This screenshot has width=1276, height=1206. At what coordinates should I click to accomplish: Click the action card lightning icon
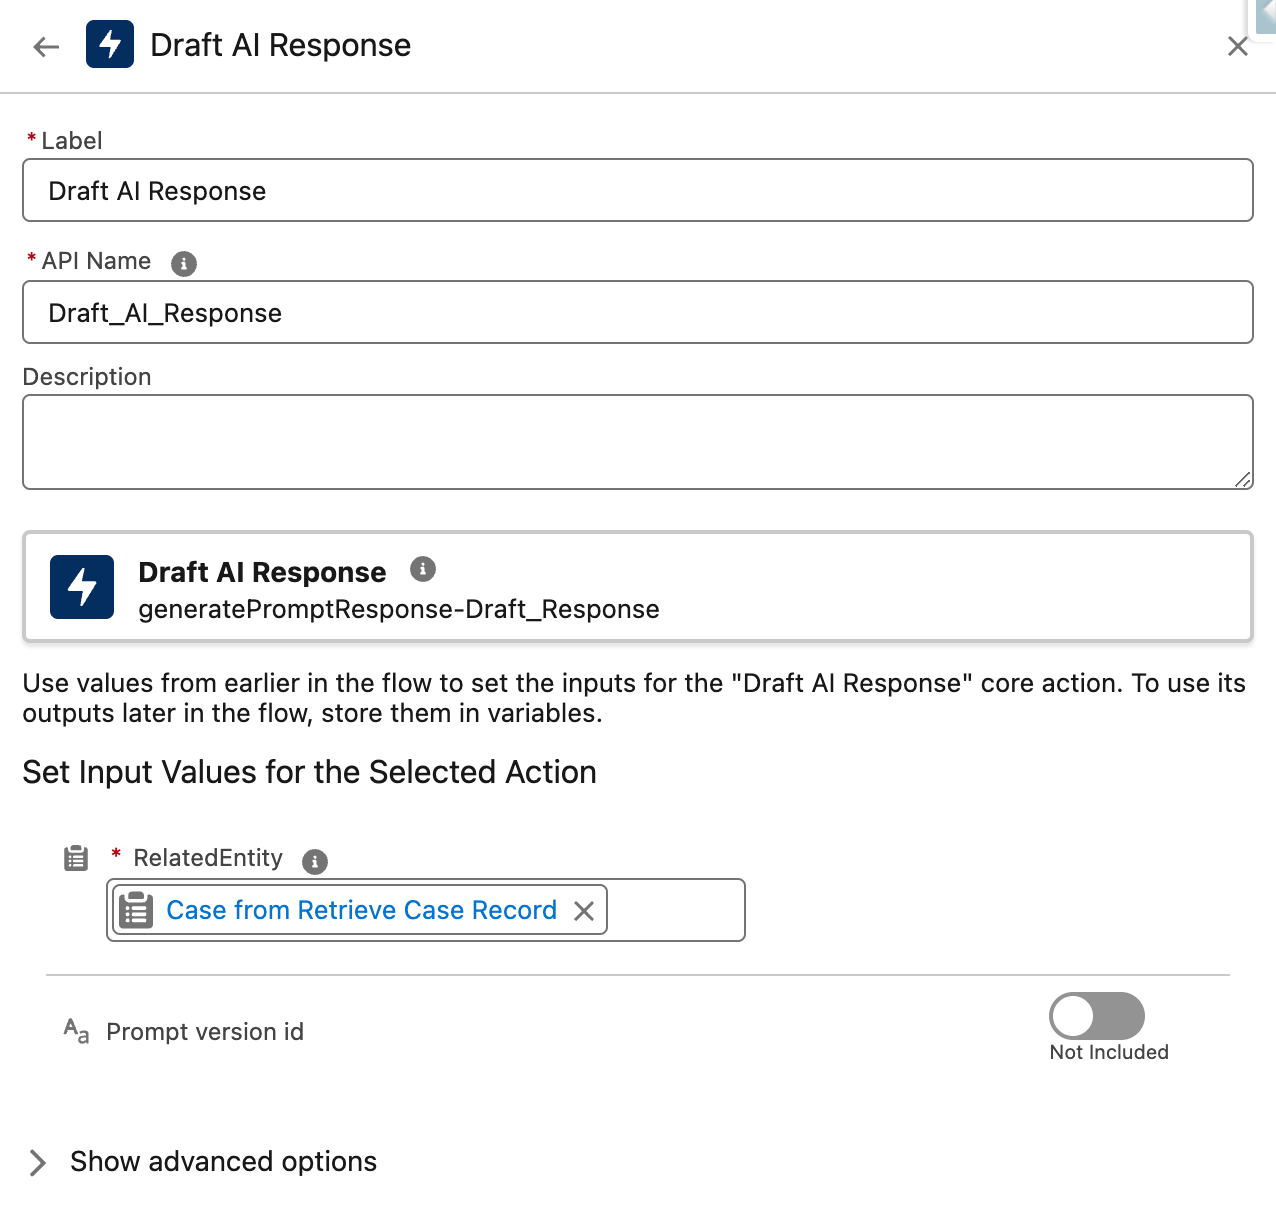tap(82, 587)
